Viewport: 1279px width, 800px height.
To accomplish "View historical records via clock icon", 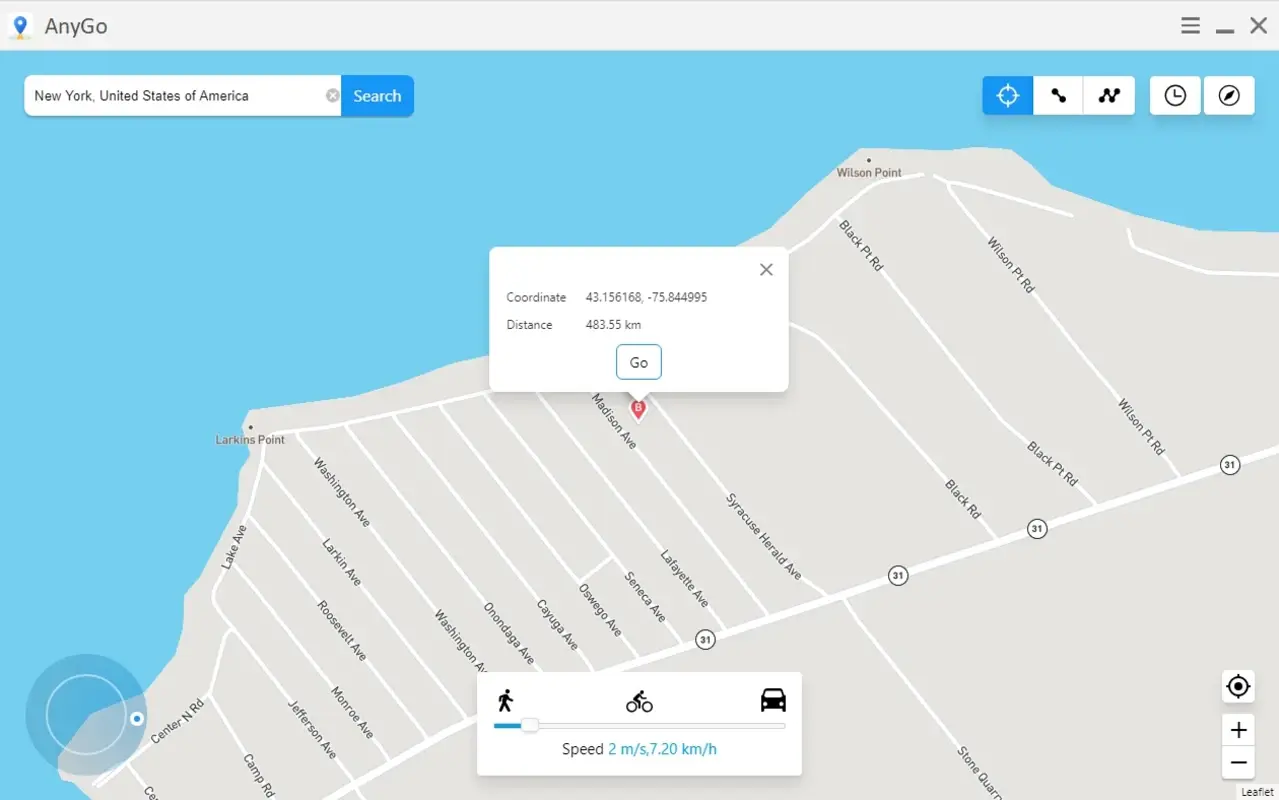I will [x=1174, y=95].
